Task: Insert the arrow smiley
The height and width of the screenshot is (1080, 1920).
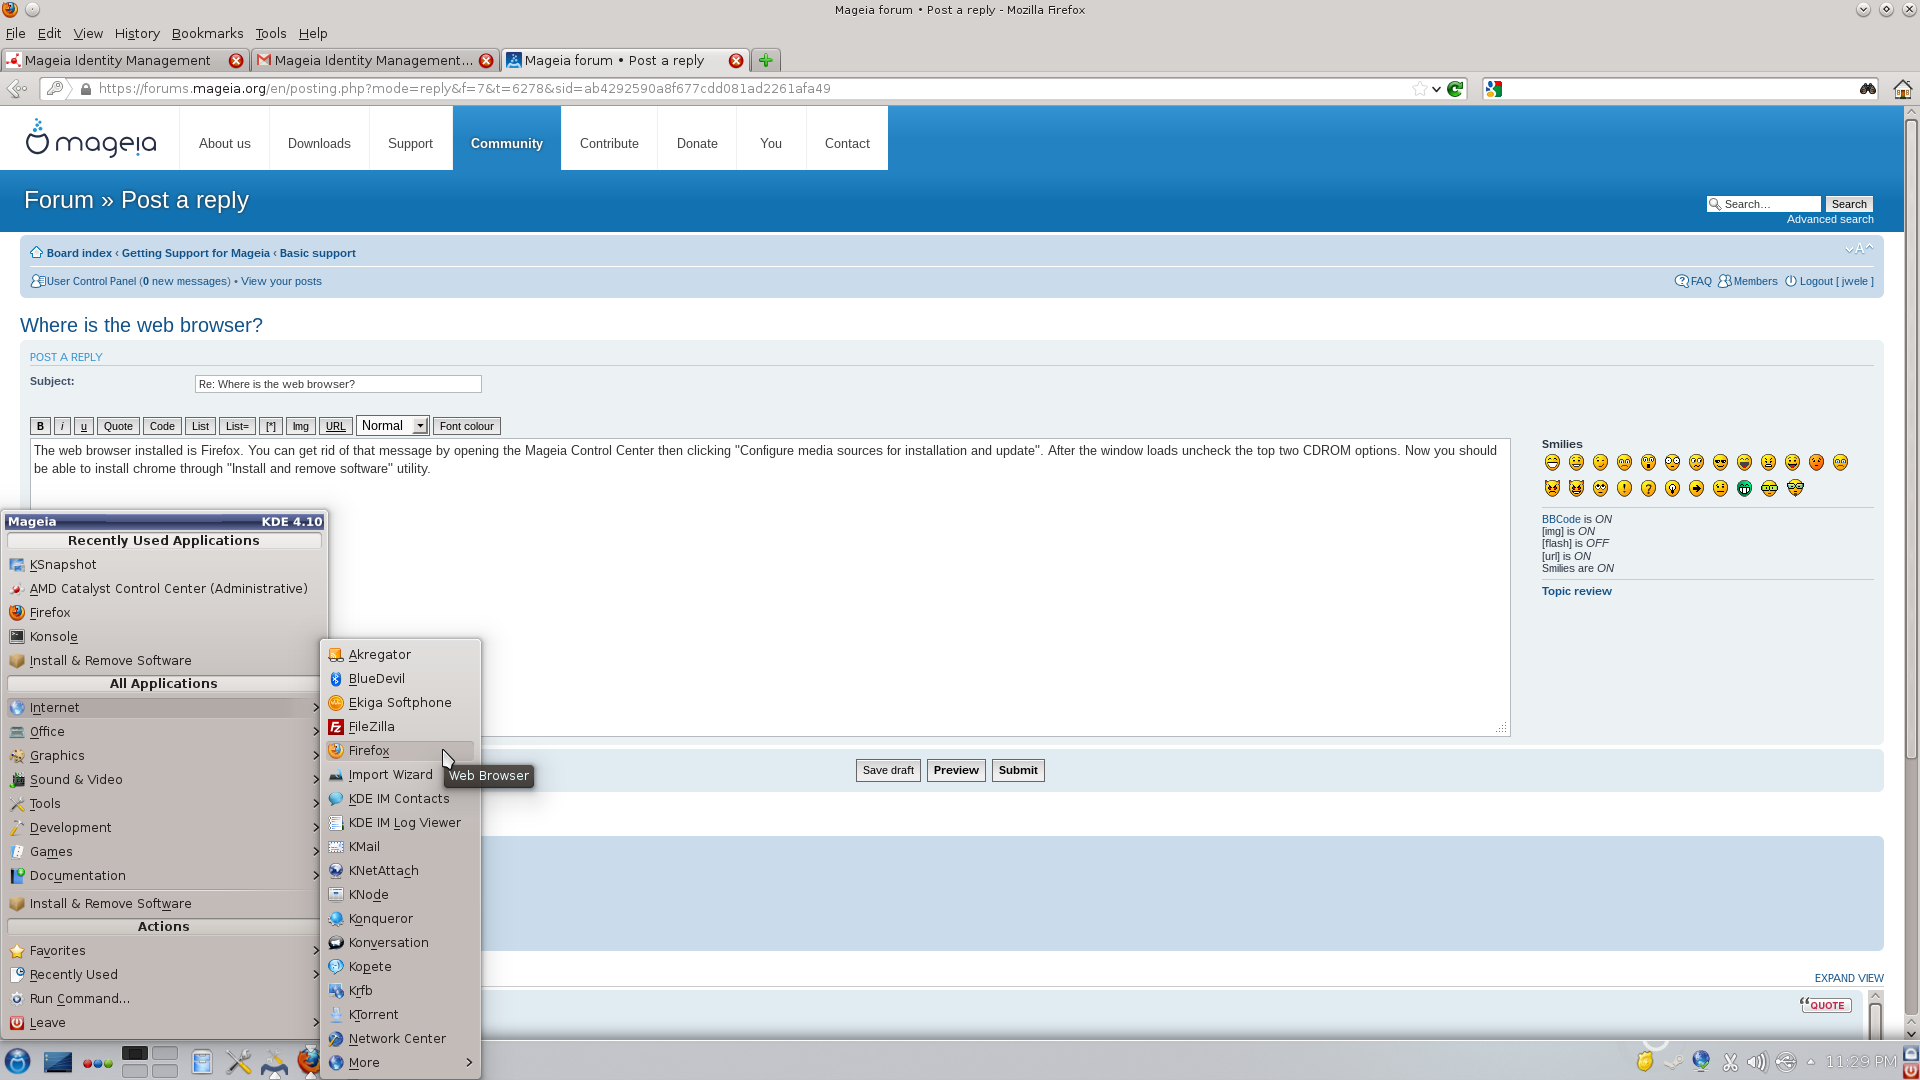Action: [1696, 489]
